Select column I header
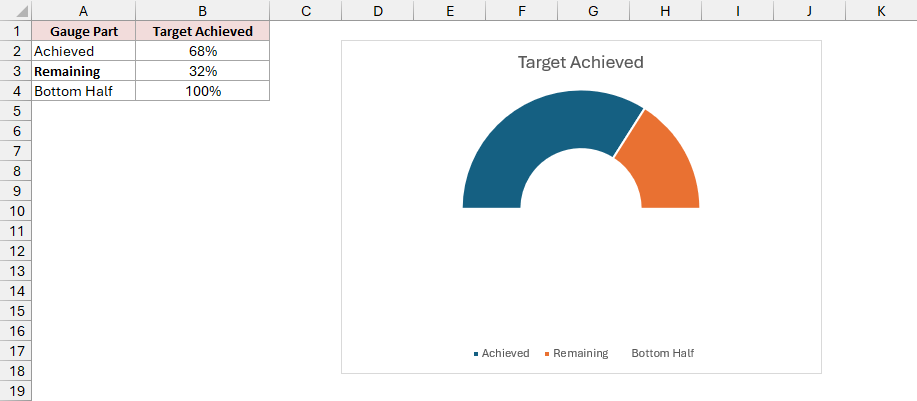Viewport: 917px width, 401px height. click(737, 11)
